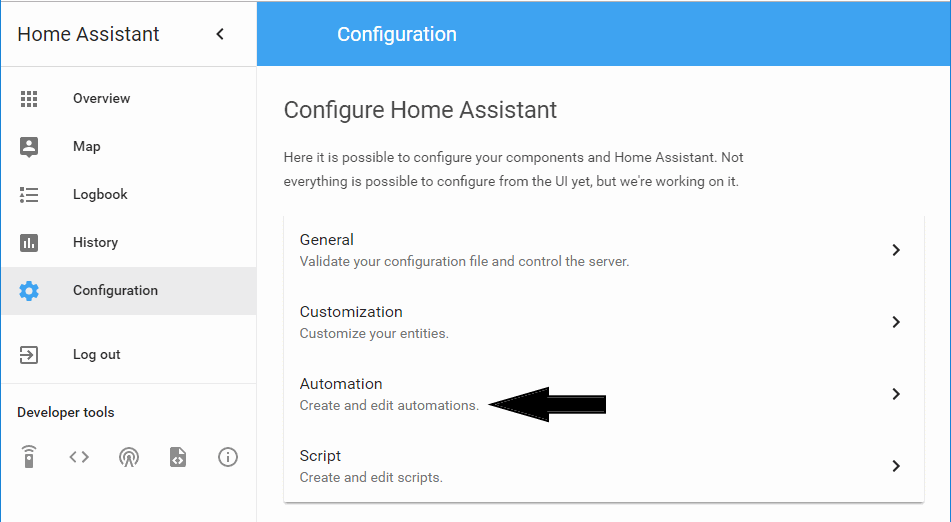
Task: Click the blue Configuration gear icon
Action: [x=29, y=290]
